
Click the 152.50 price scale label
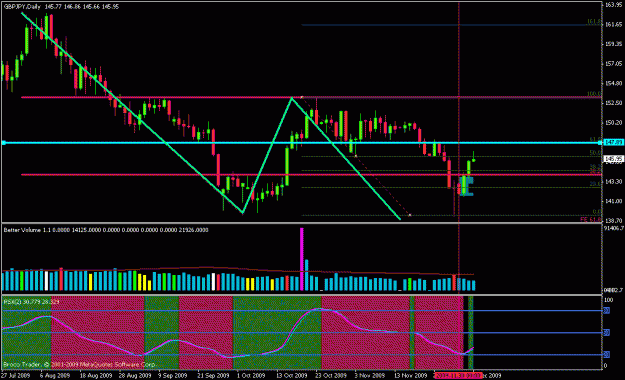pyautogui.click(x=613, y=103)
